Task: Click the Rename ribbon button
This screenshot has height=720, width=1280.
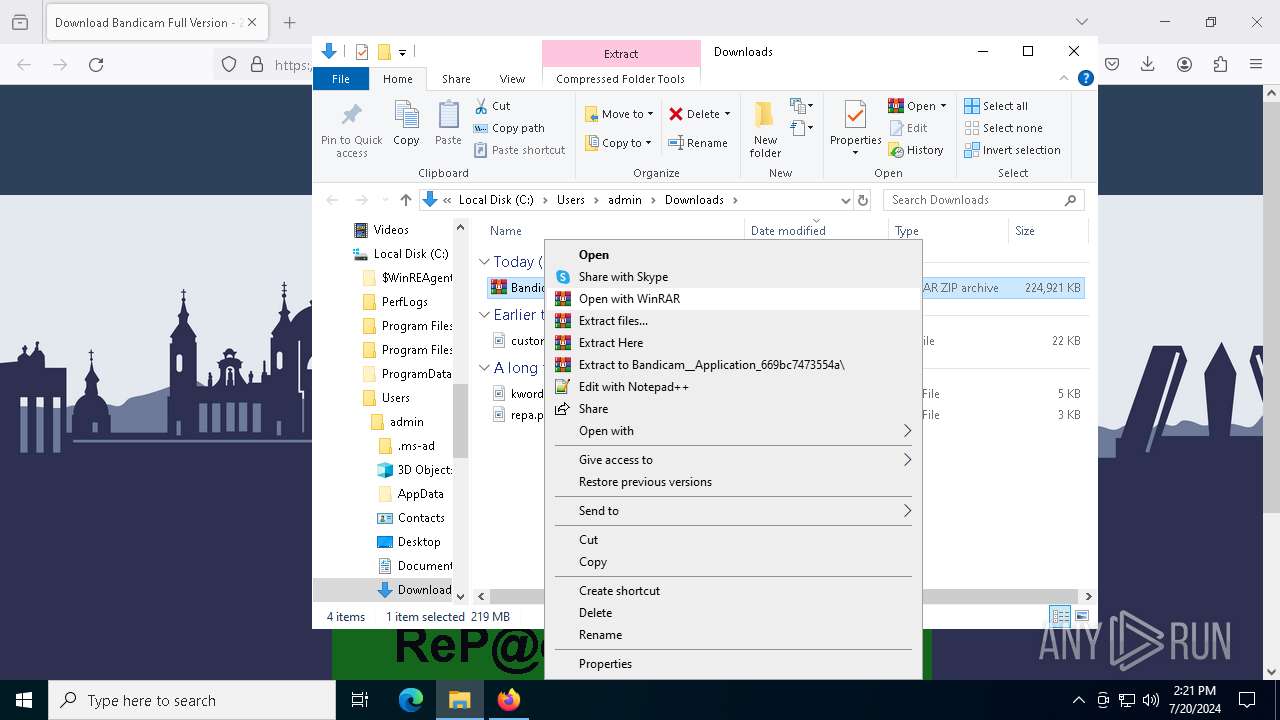Action: coord(698,143)
